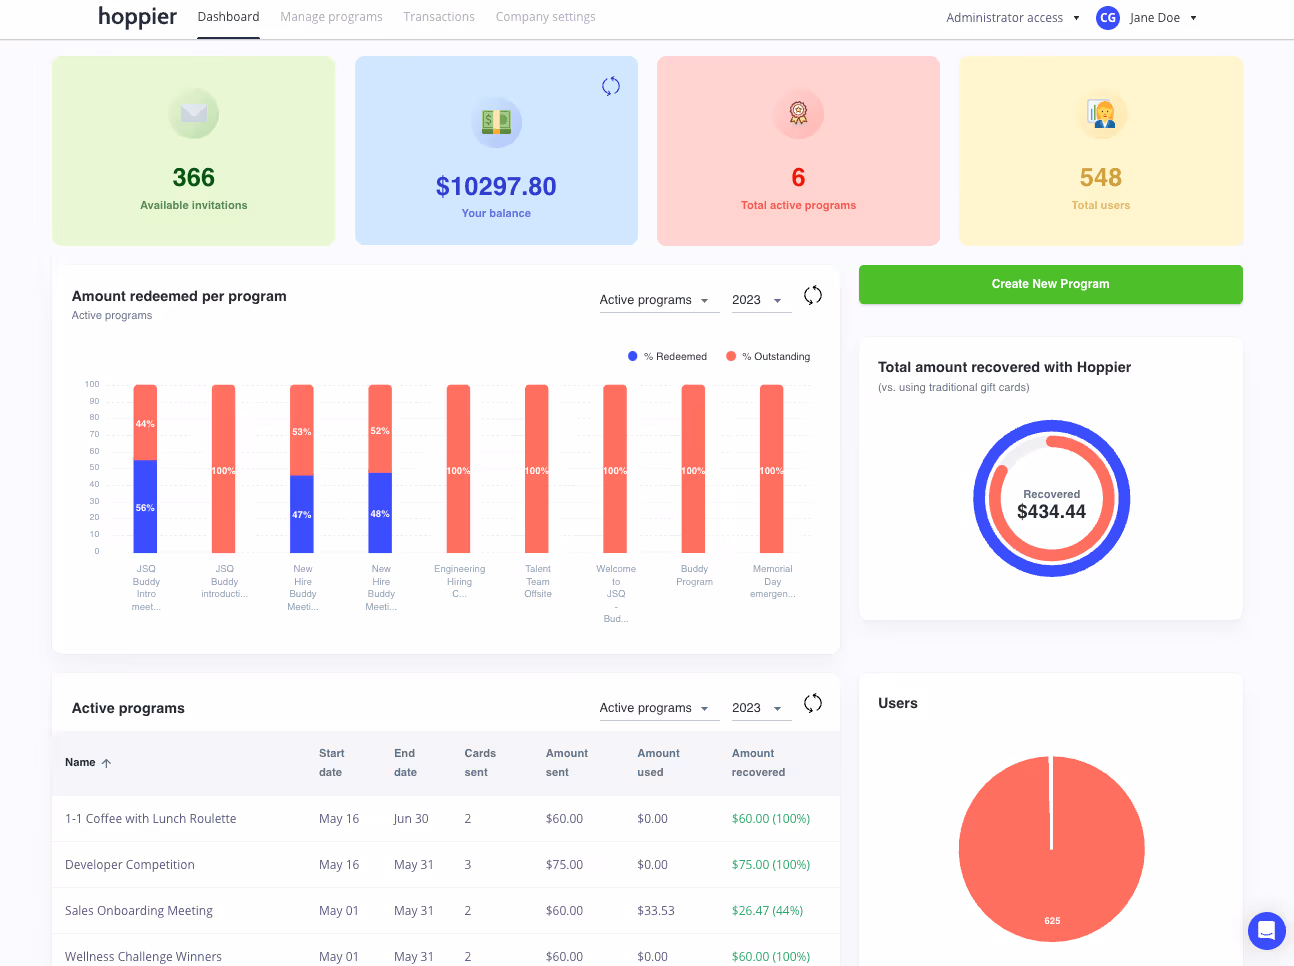Click the Amount sent column header

pyautogui.click(x=567, y=763)
